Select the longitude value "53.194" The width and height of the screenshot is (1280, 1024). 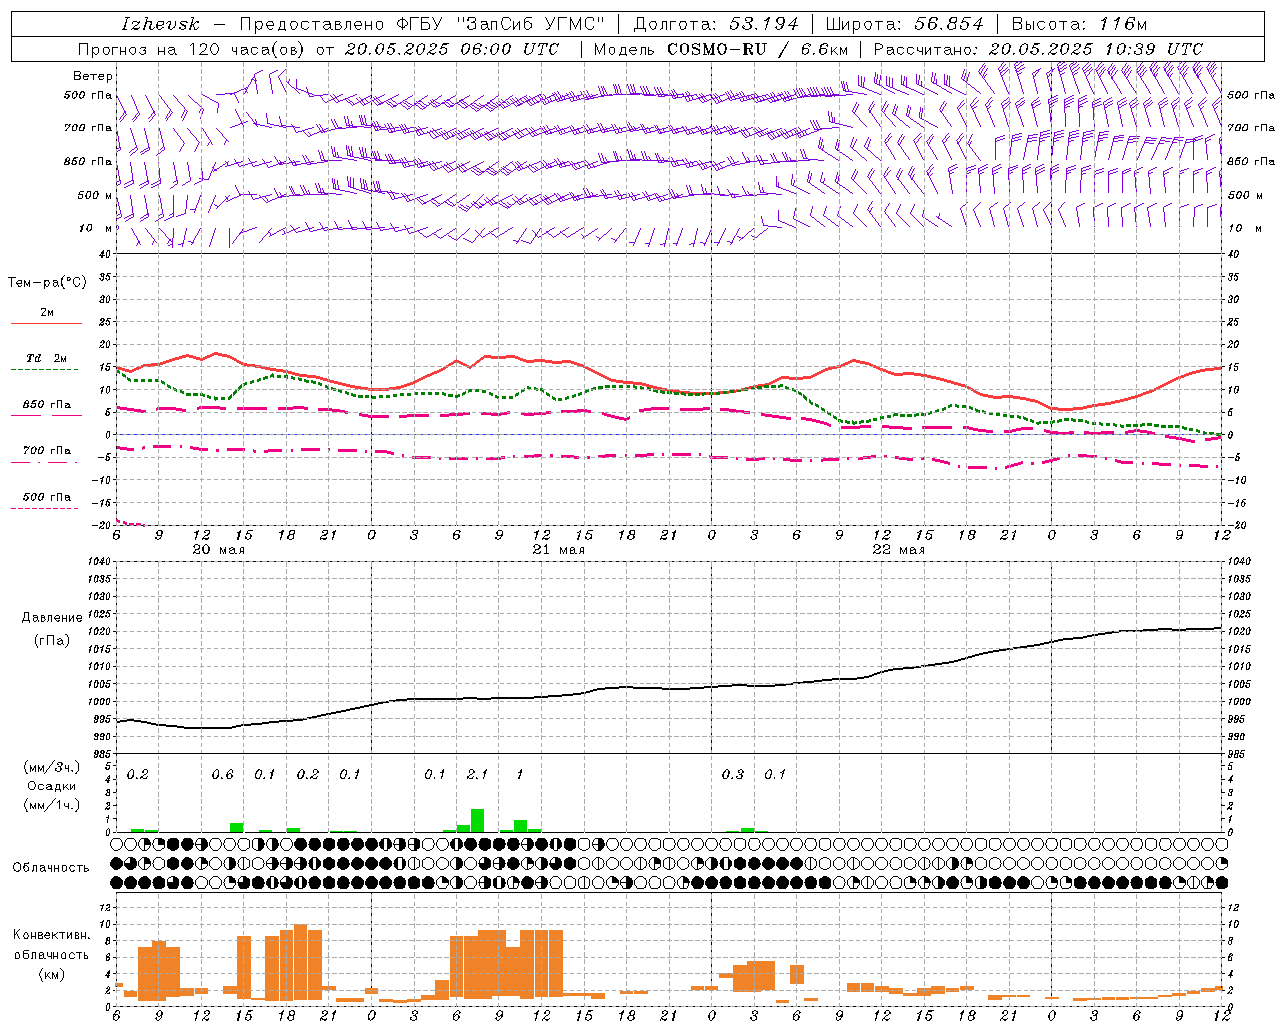(765, 24)
